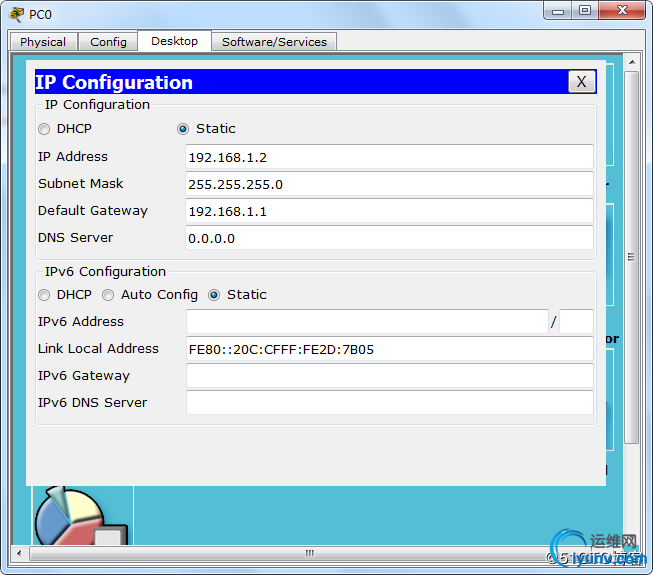The width and height of the screenshot is (653, 575).
Task: Minimize the PC0 window
Action: tap(558, 11)
